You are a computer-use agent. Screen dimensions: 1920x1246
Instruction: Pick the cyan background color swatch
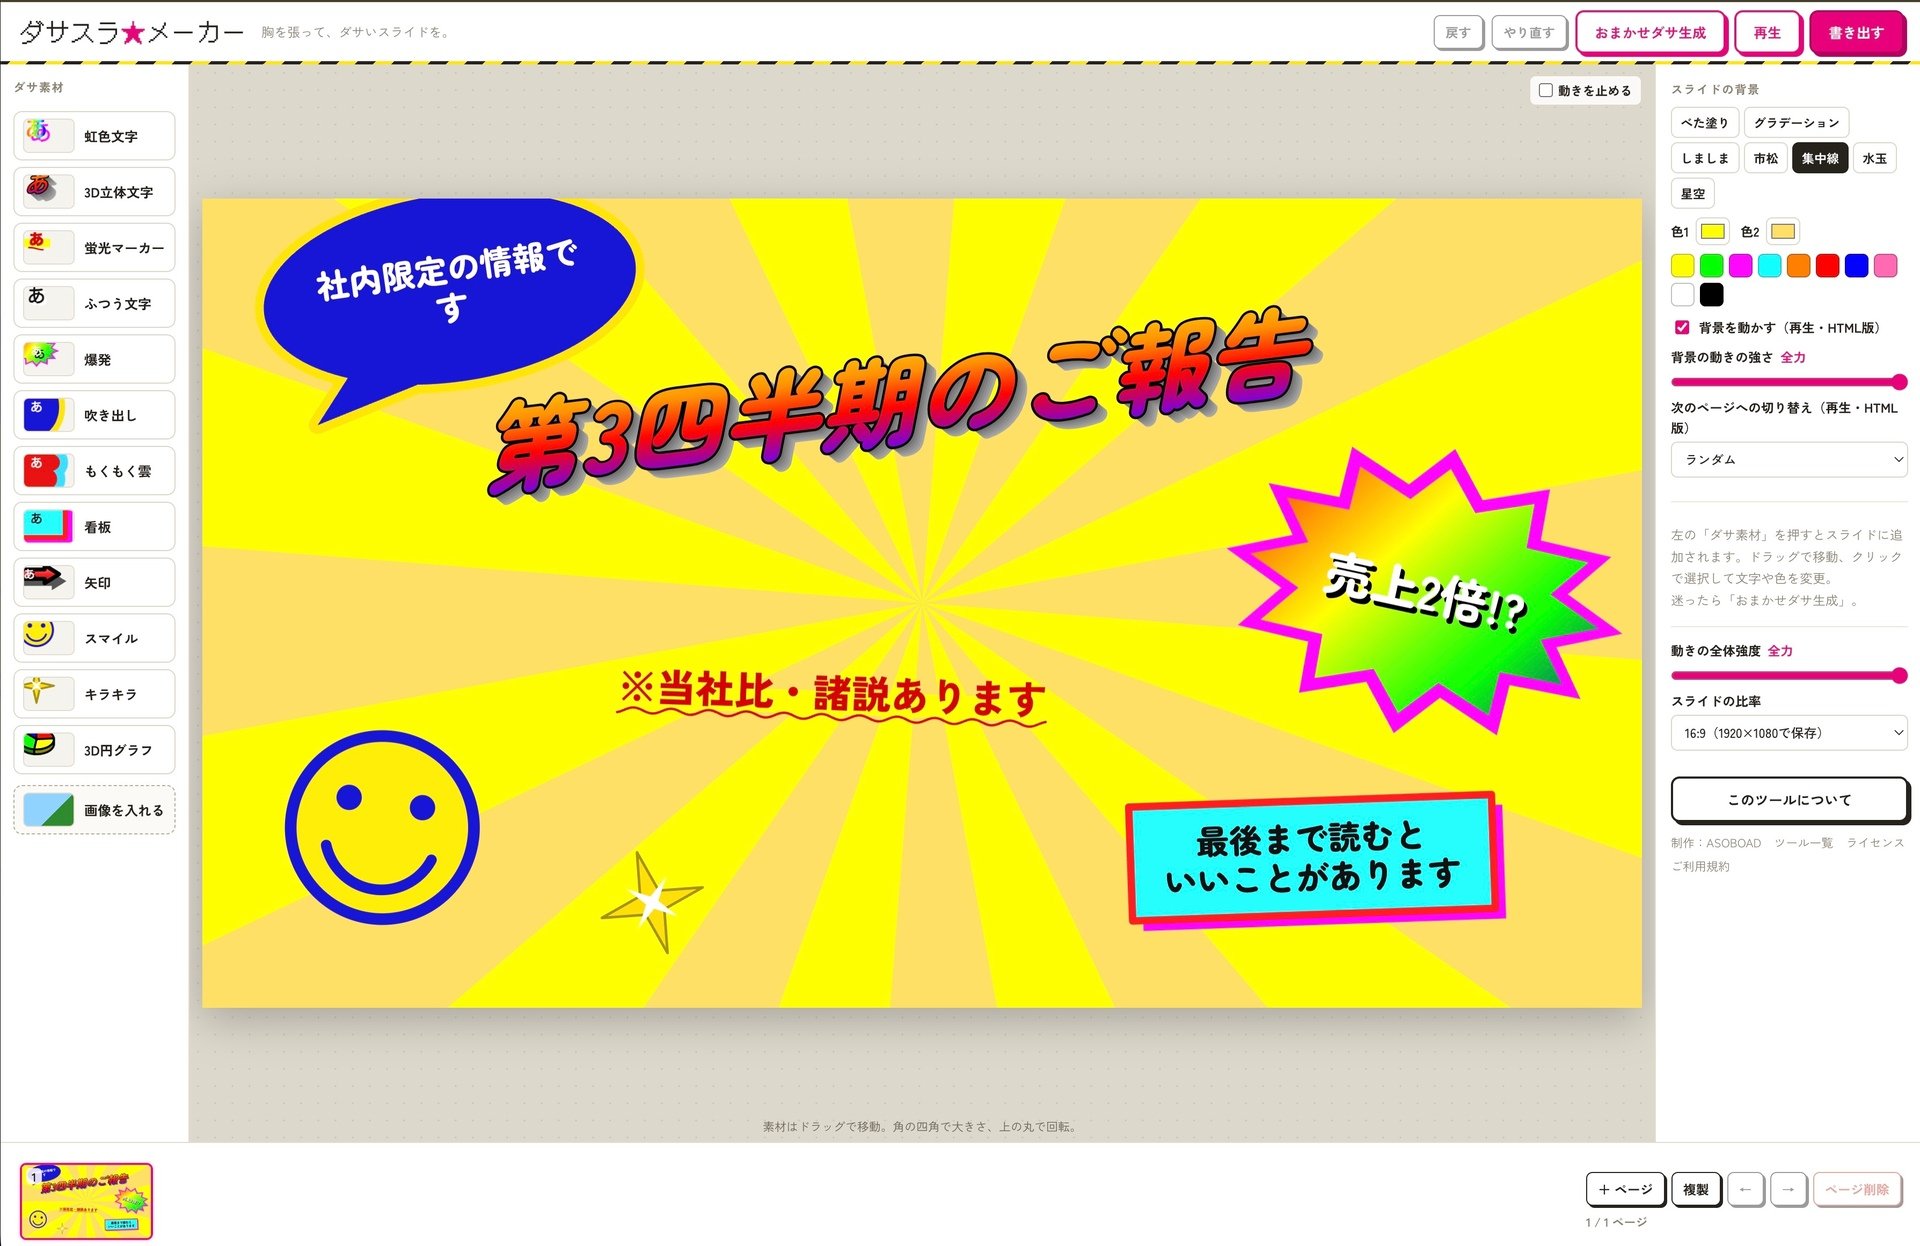1769,265
